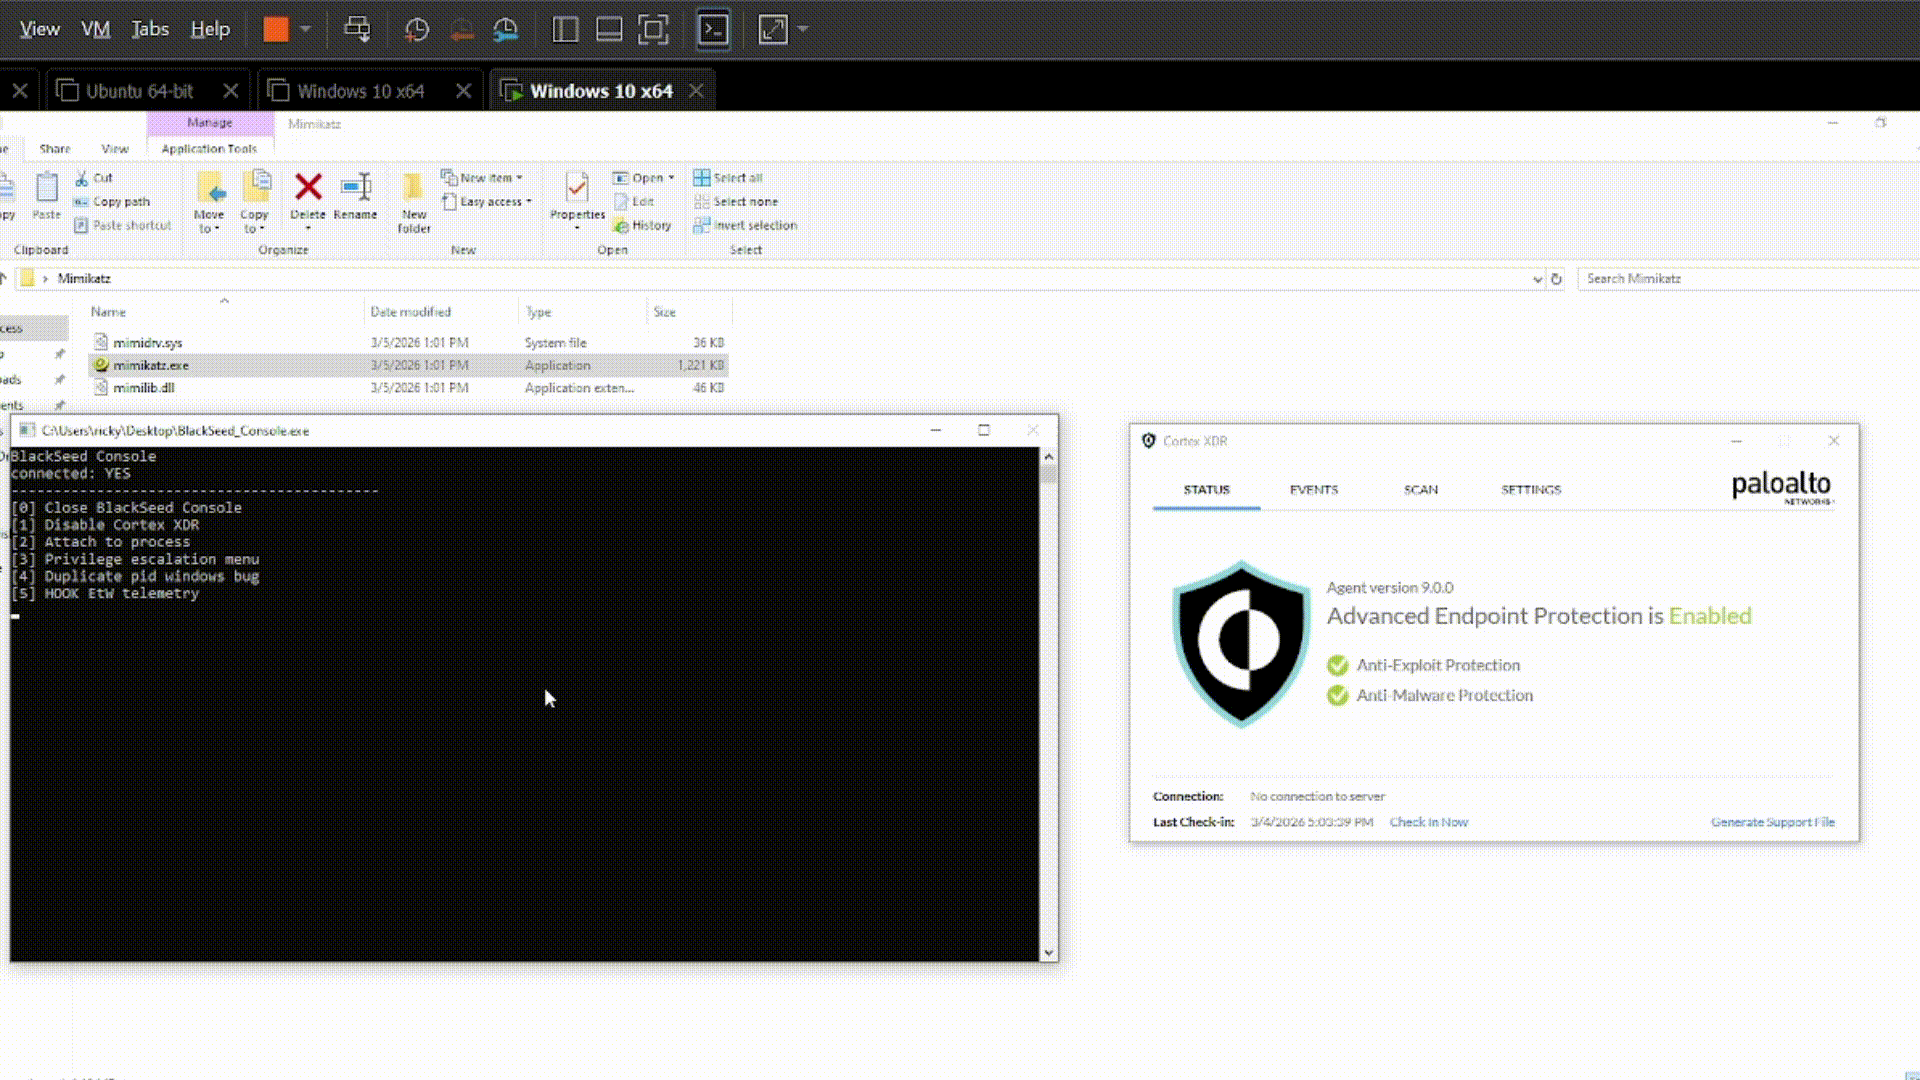Sort files by Date modified column
The width and height of the screenshot is (1920, 1080).
point(411,312)
